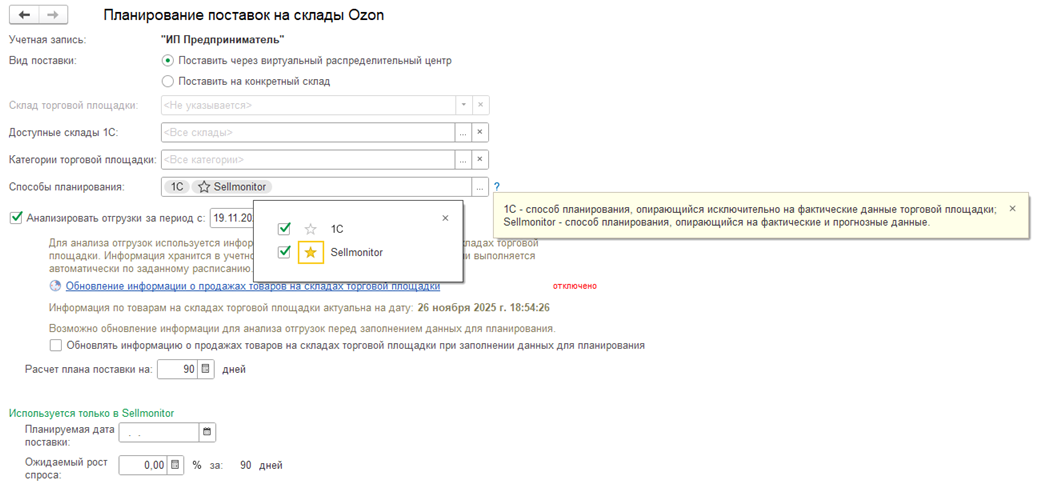Clear the 'Склад торговой площадки' field
The height and width of the screenshot is (489, 1043).
[x=481, y=105]
